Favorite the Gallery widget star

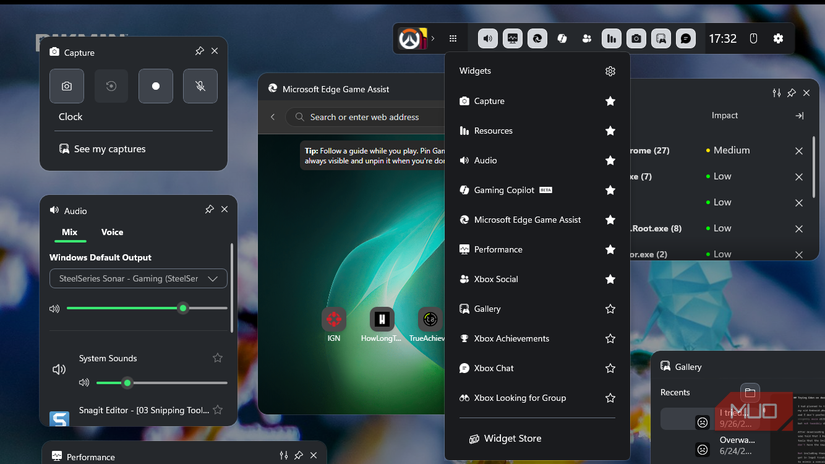(x=610, y=309)
